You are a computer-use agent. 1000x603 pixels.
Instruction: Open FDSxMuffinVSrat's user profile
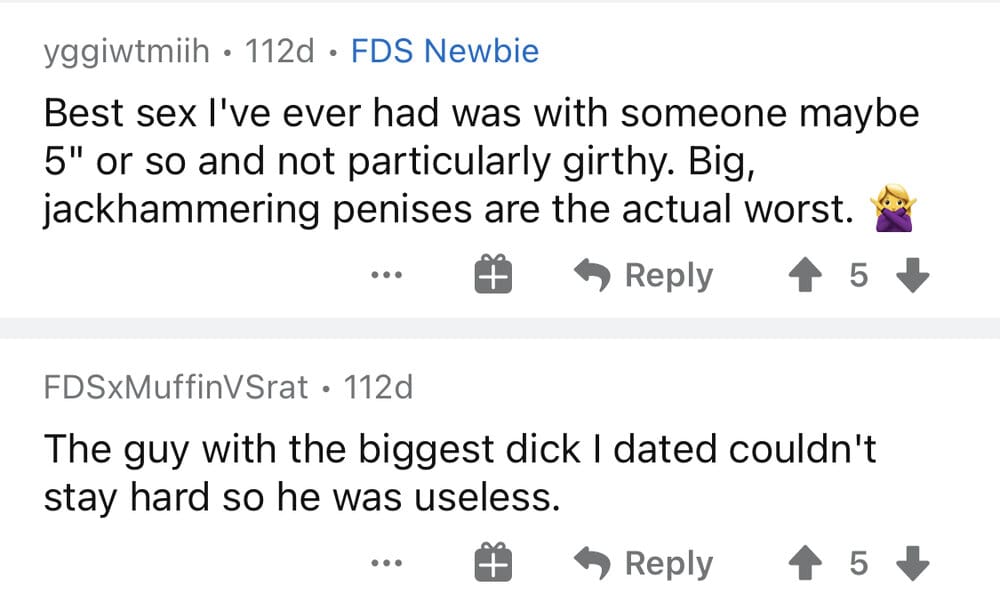click(x=176, y=387)
